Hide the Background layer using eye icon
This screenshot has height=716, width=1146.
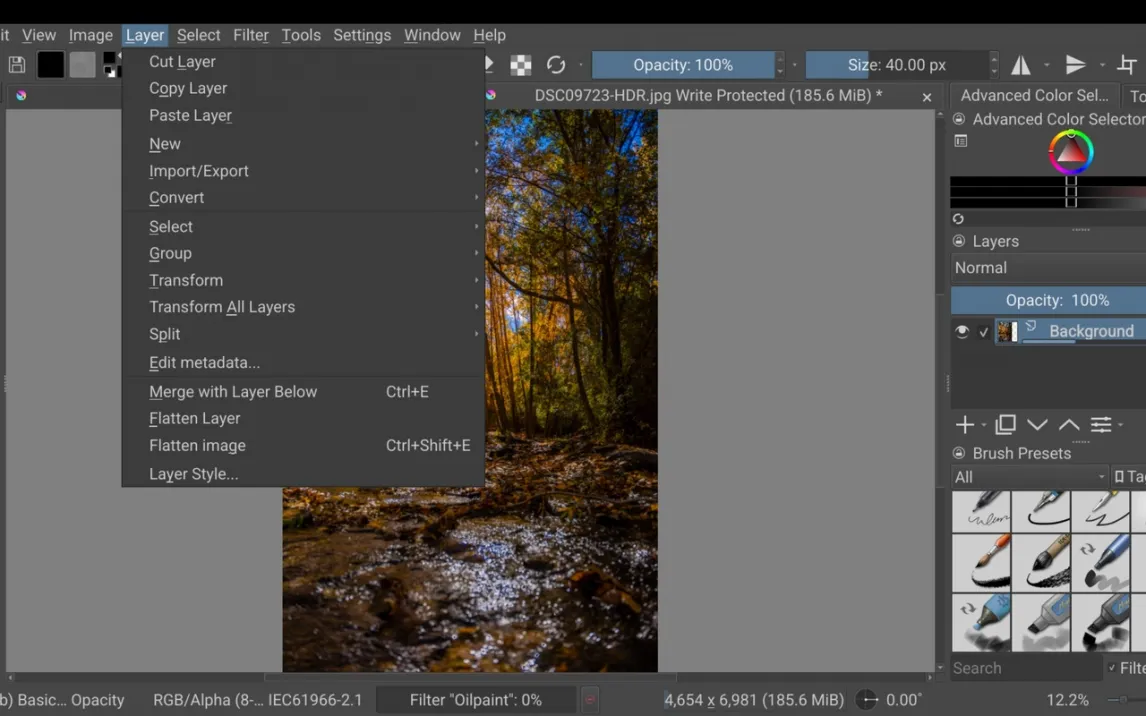point(962,332)
